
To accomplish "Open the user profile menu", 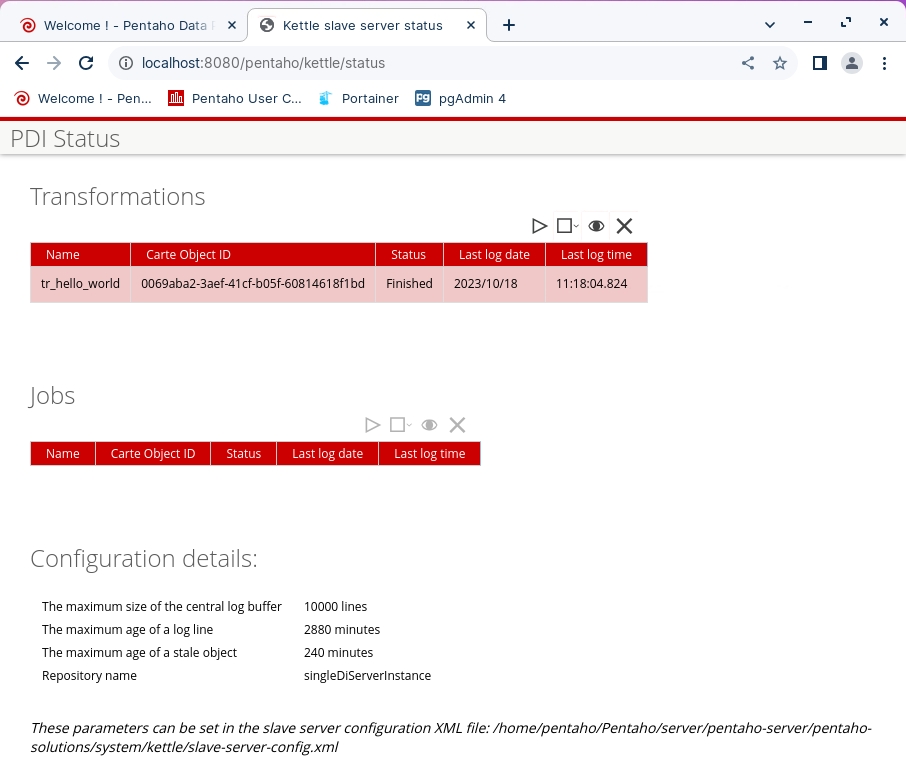I will click(x=852, y=63).
